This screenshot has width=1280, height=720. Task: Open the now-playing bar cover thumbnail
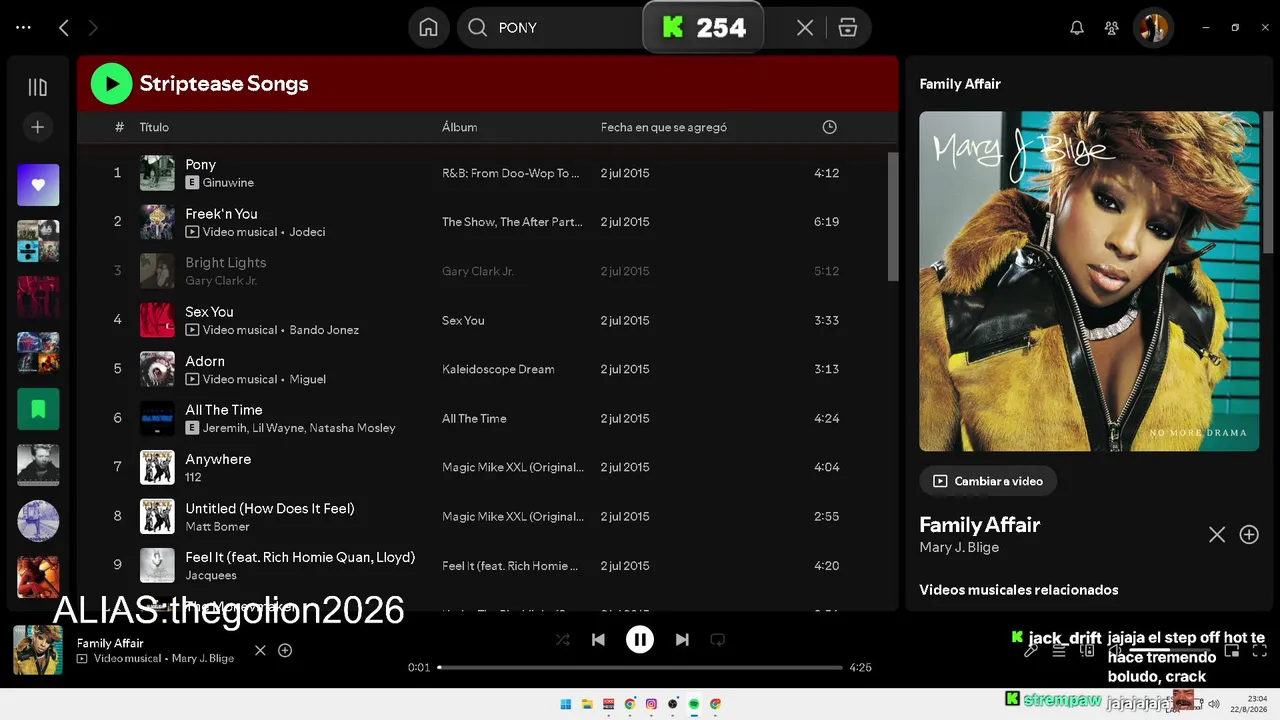coord(38,650)
